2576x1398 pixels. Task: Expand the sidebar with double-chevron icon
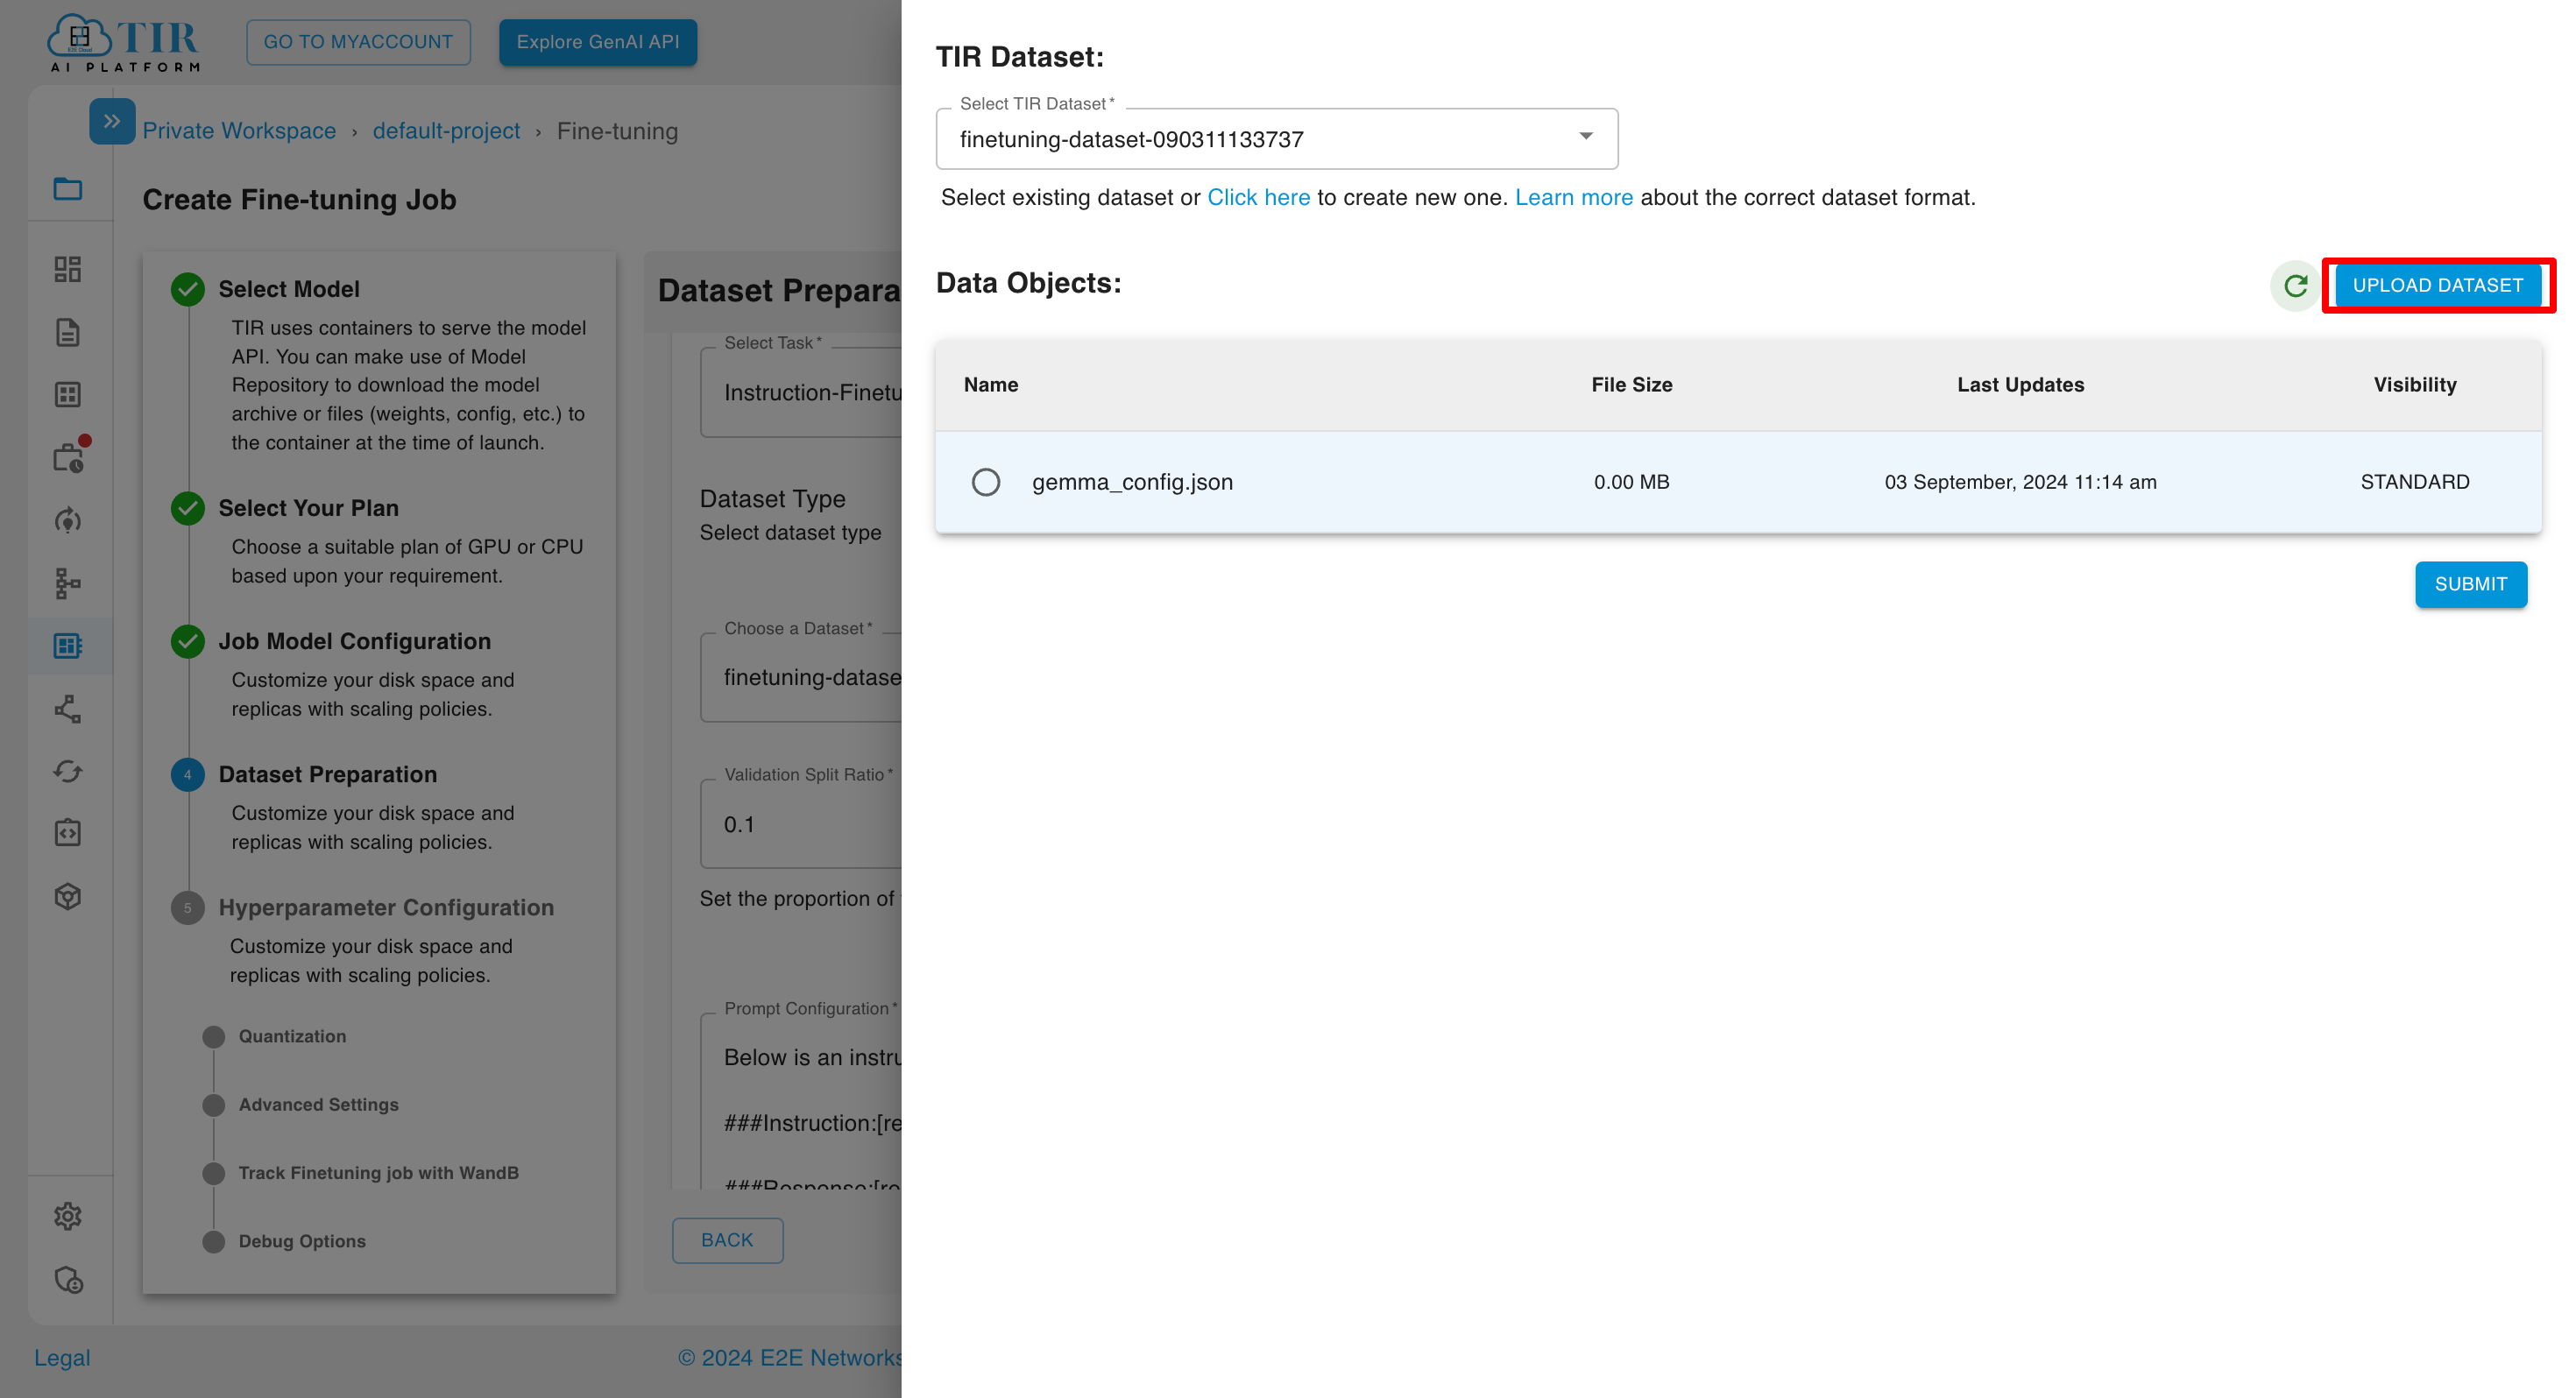[x=112, y=121]
